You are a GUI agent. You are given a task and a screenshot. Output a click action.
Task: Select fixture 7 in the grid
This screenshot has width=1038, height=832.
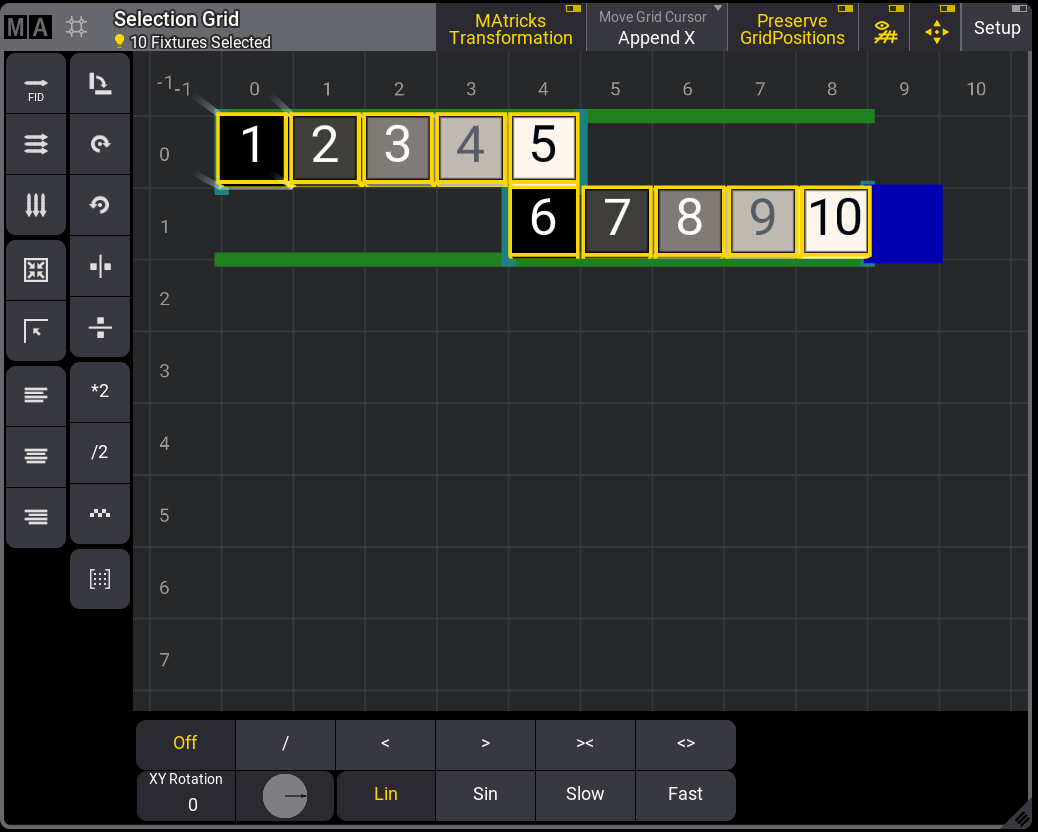(616, 219)
